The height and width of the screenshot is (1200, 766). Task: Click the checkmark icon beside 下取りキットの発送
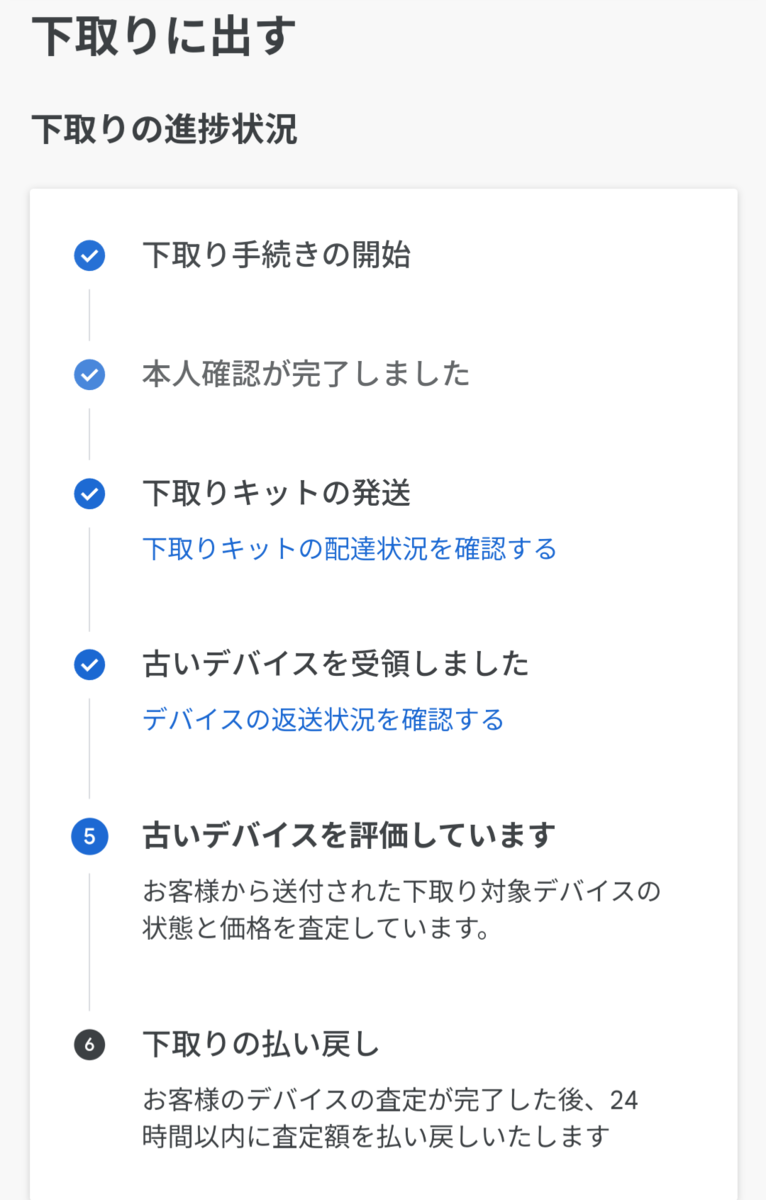89,494
